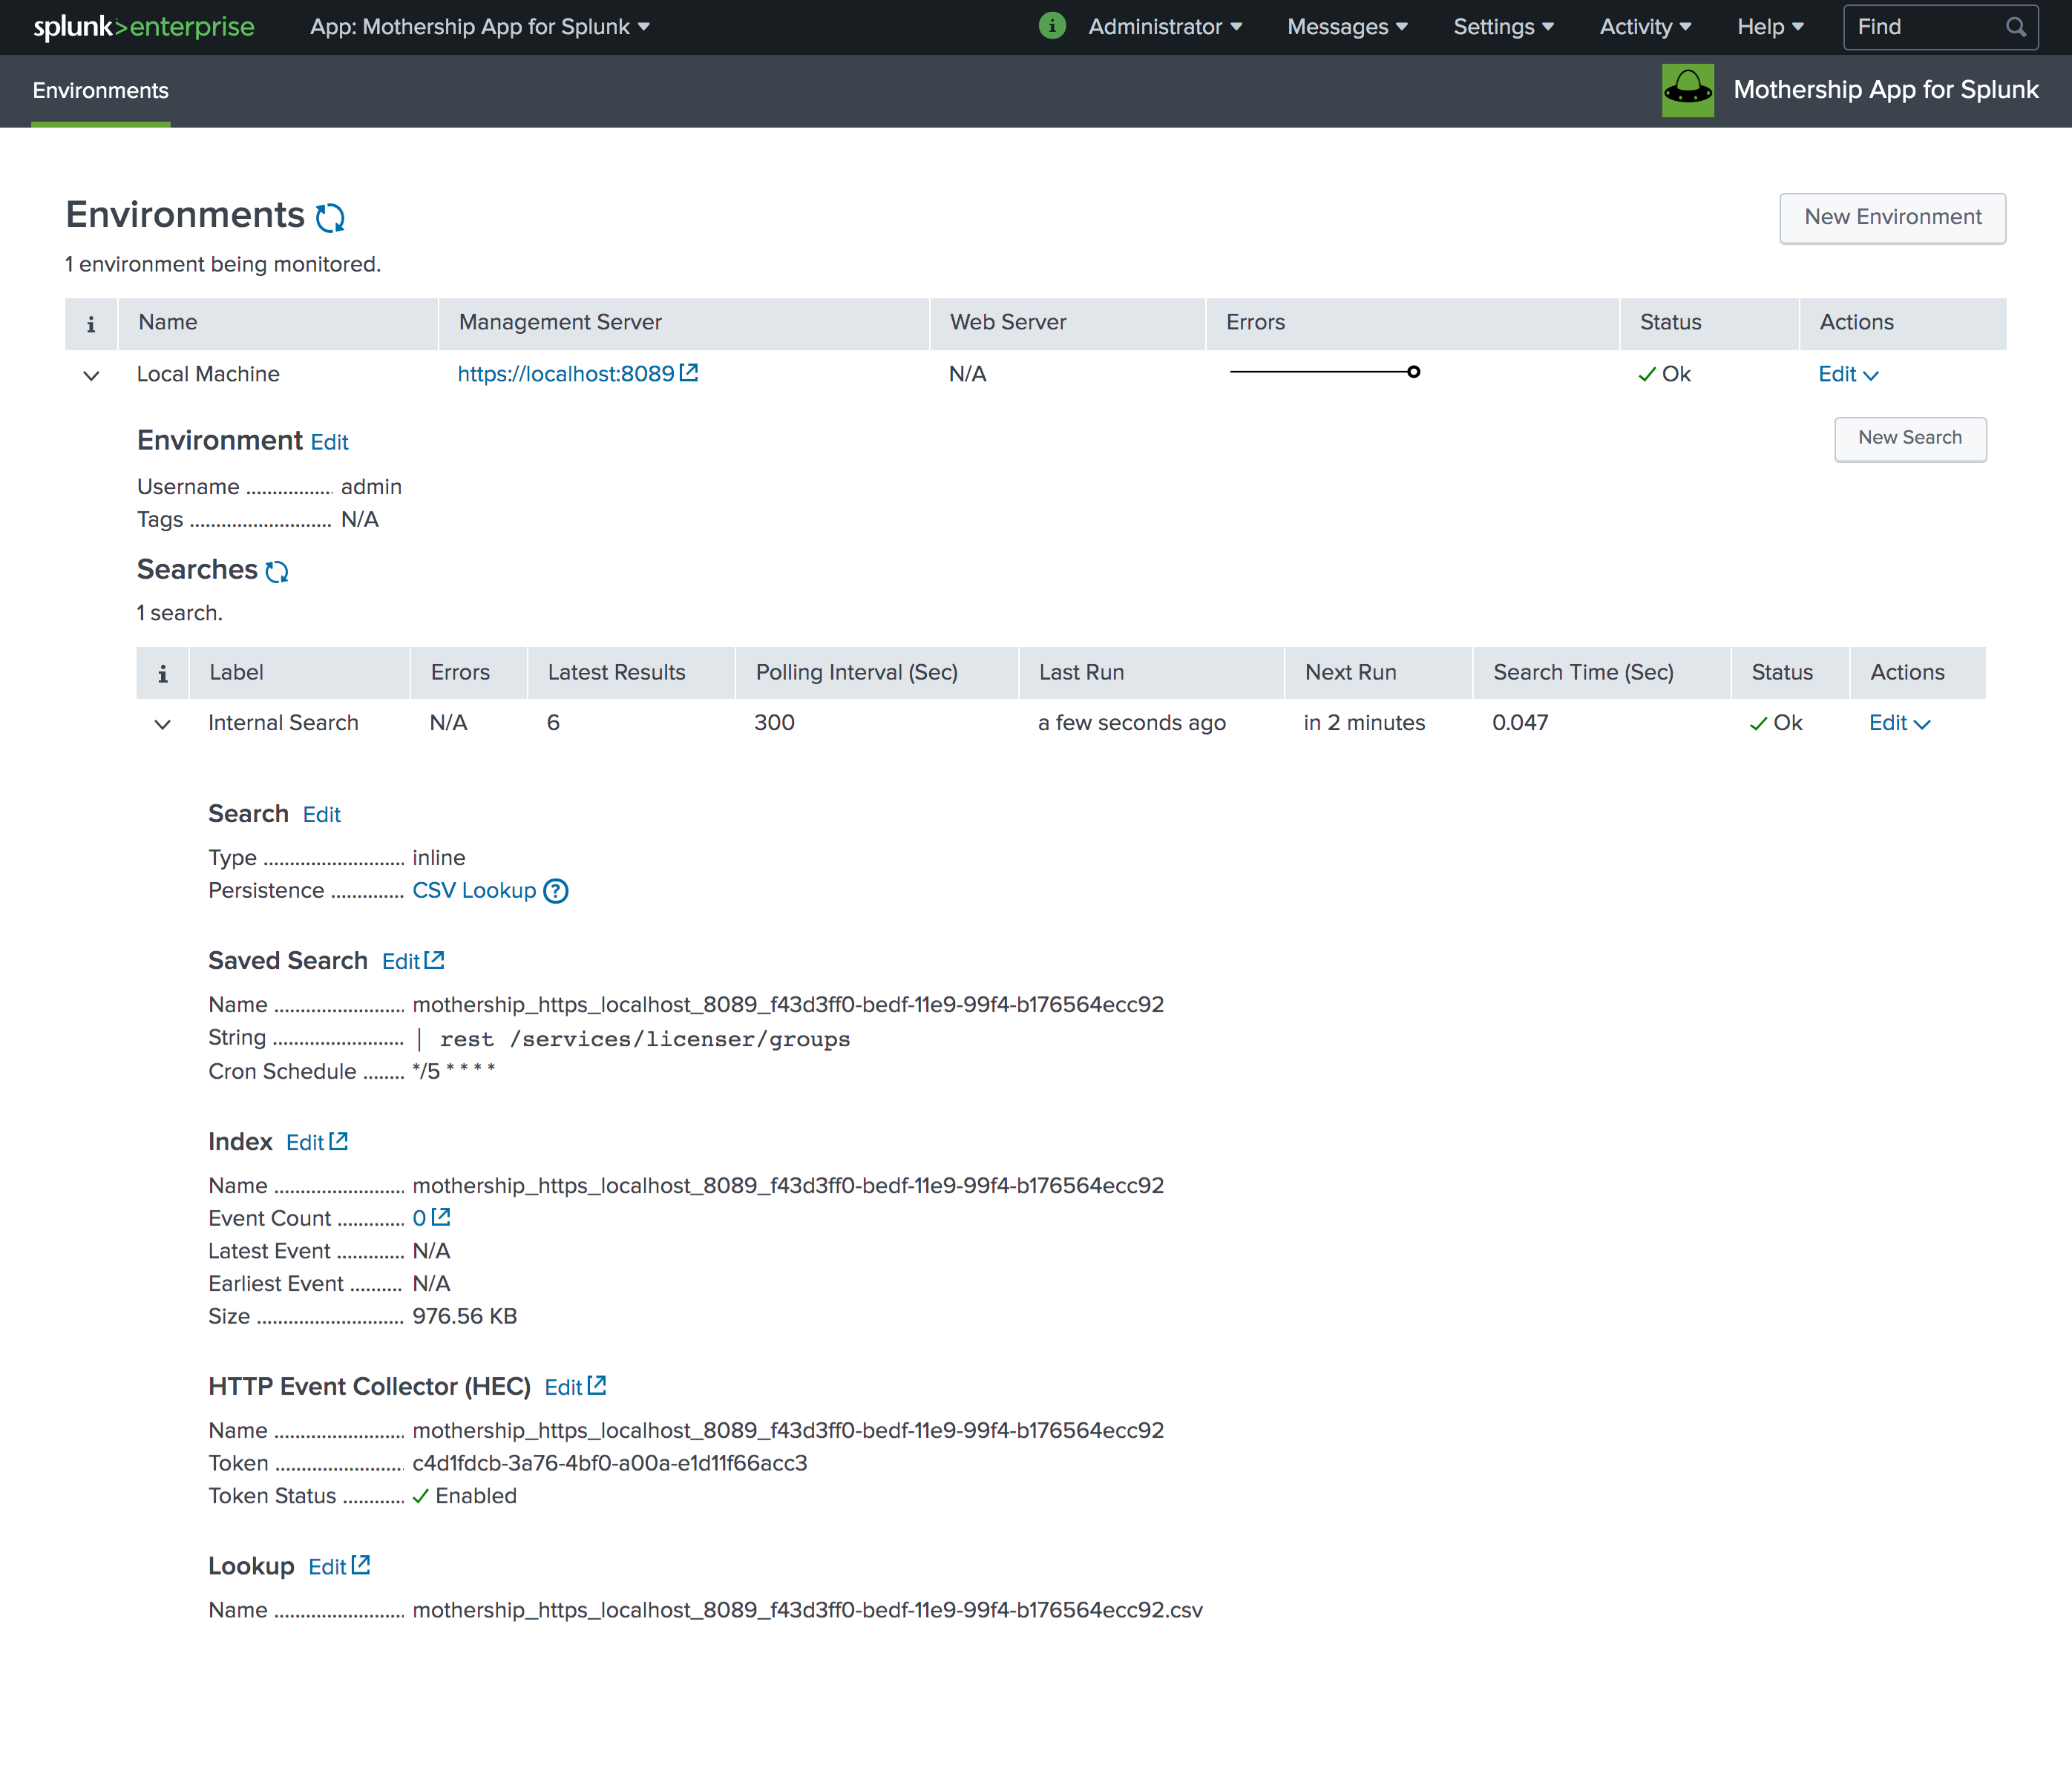Click the splunk>enterprise logo
Viewport: 2072px width, 1771px height.
coord(144,27)
